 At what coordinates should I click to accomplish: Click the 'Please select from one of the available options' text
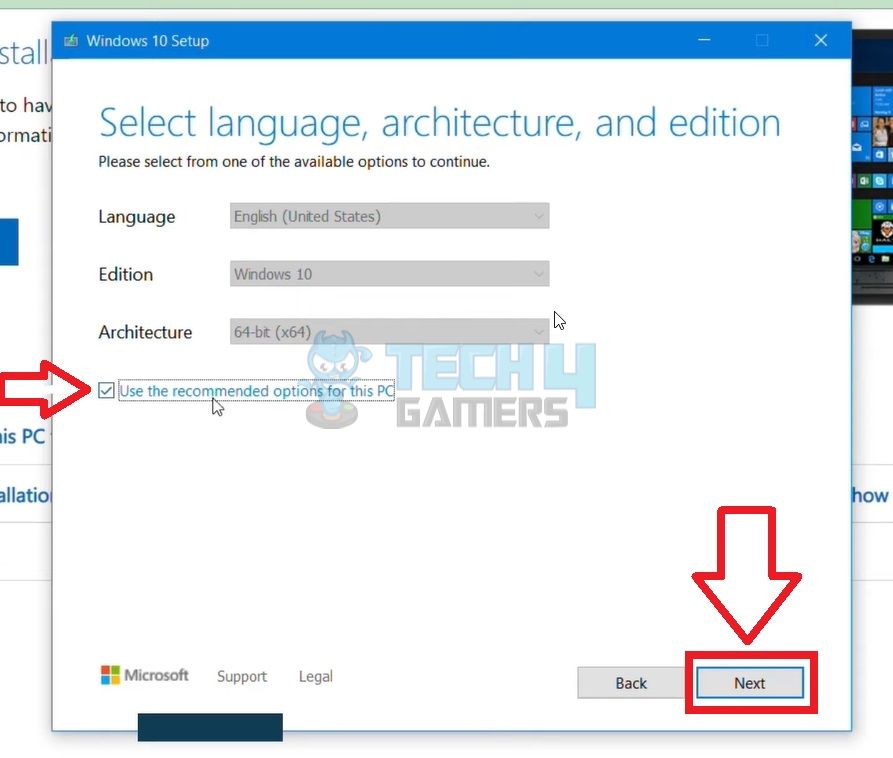click(x=294, y=162)
